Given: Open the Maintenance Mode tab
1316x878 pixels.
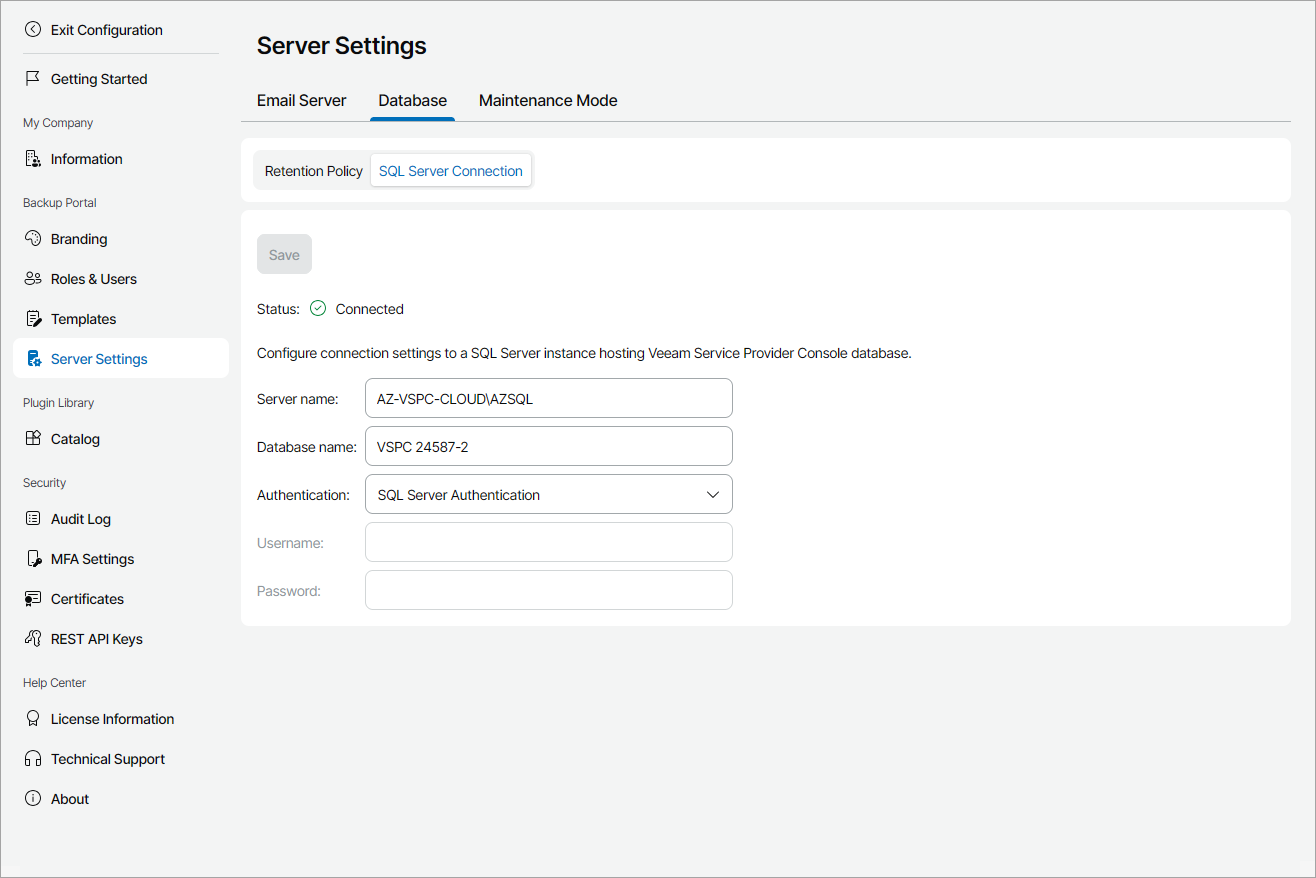Looking at the screenshot, I should pyautogui.click(x=548, y=101).
